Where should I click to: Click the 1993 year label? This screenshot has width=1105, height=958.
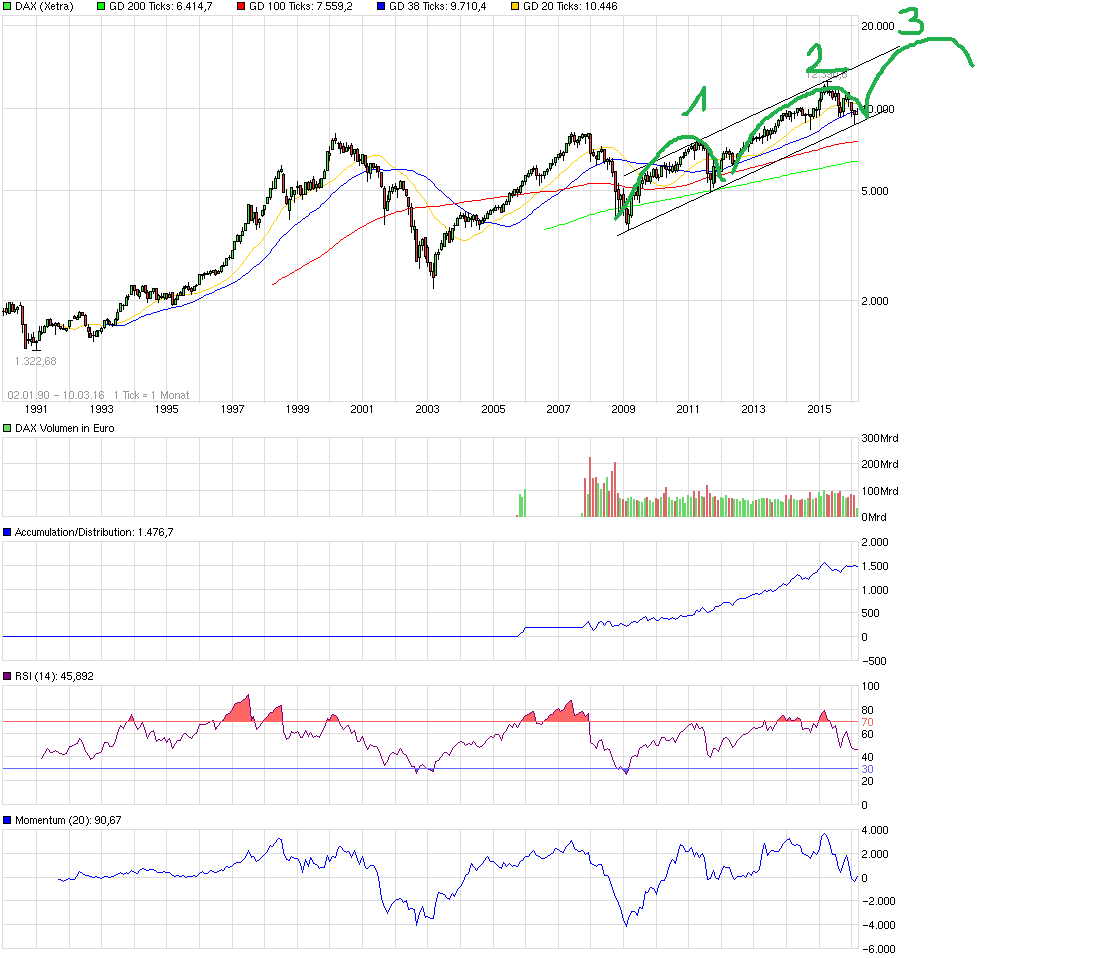[101, 409]
